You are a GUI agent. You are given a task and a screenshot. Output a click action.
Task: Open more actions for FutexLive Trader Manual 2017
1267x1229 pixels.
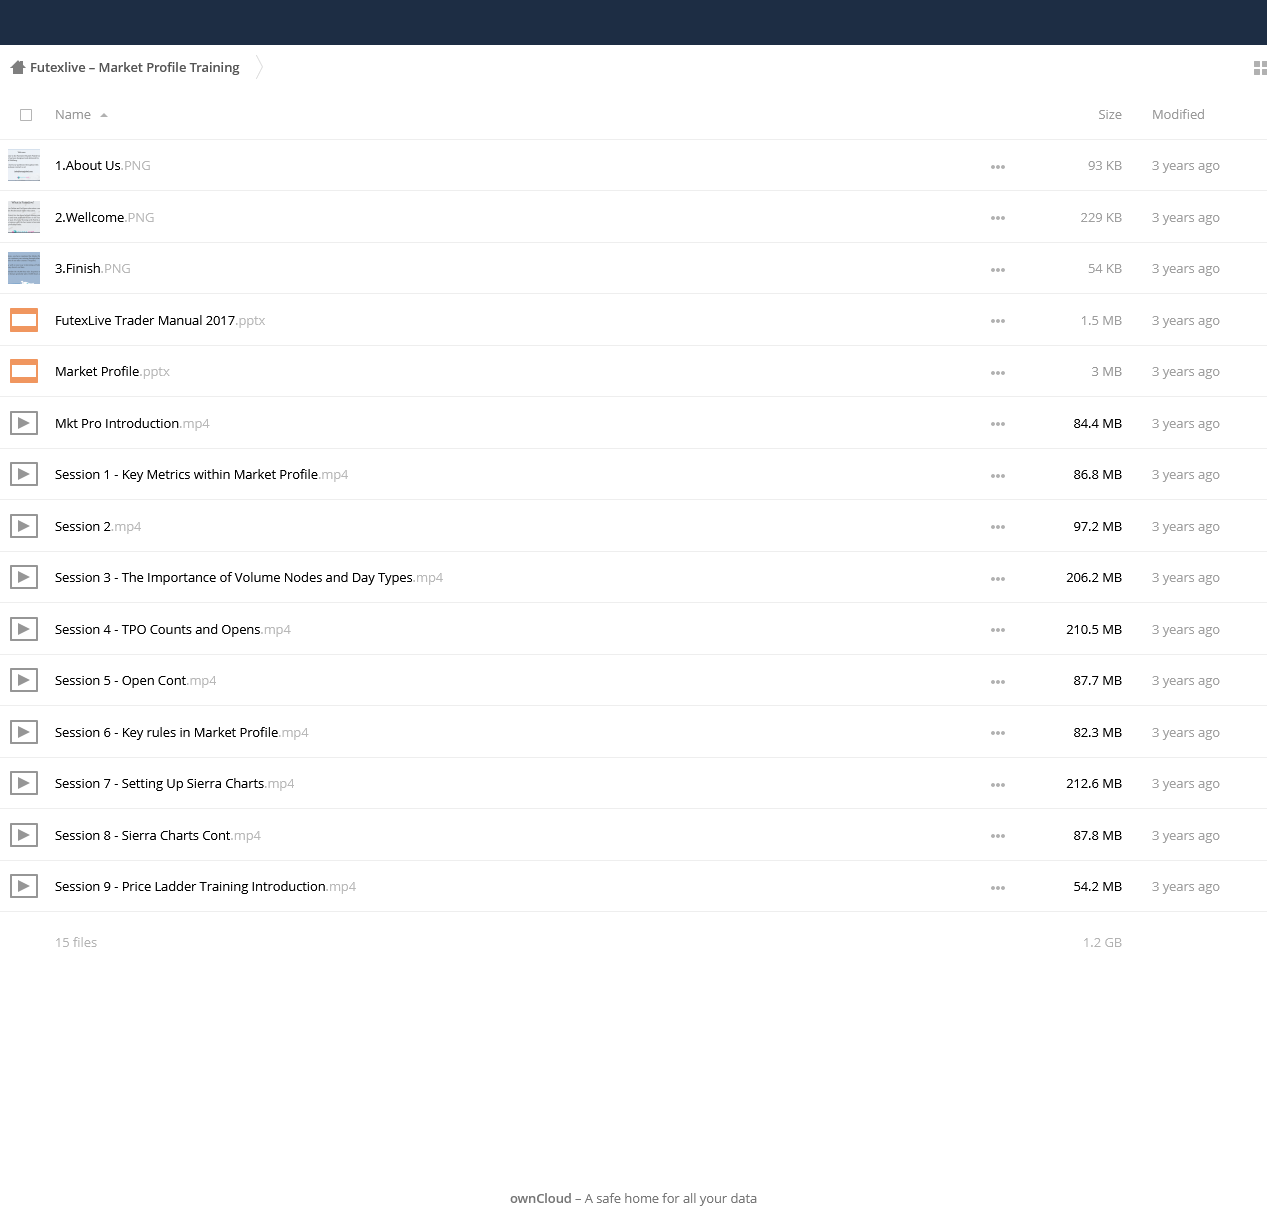pyautogui.click(x=998, y=321)
